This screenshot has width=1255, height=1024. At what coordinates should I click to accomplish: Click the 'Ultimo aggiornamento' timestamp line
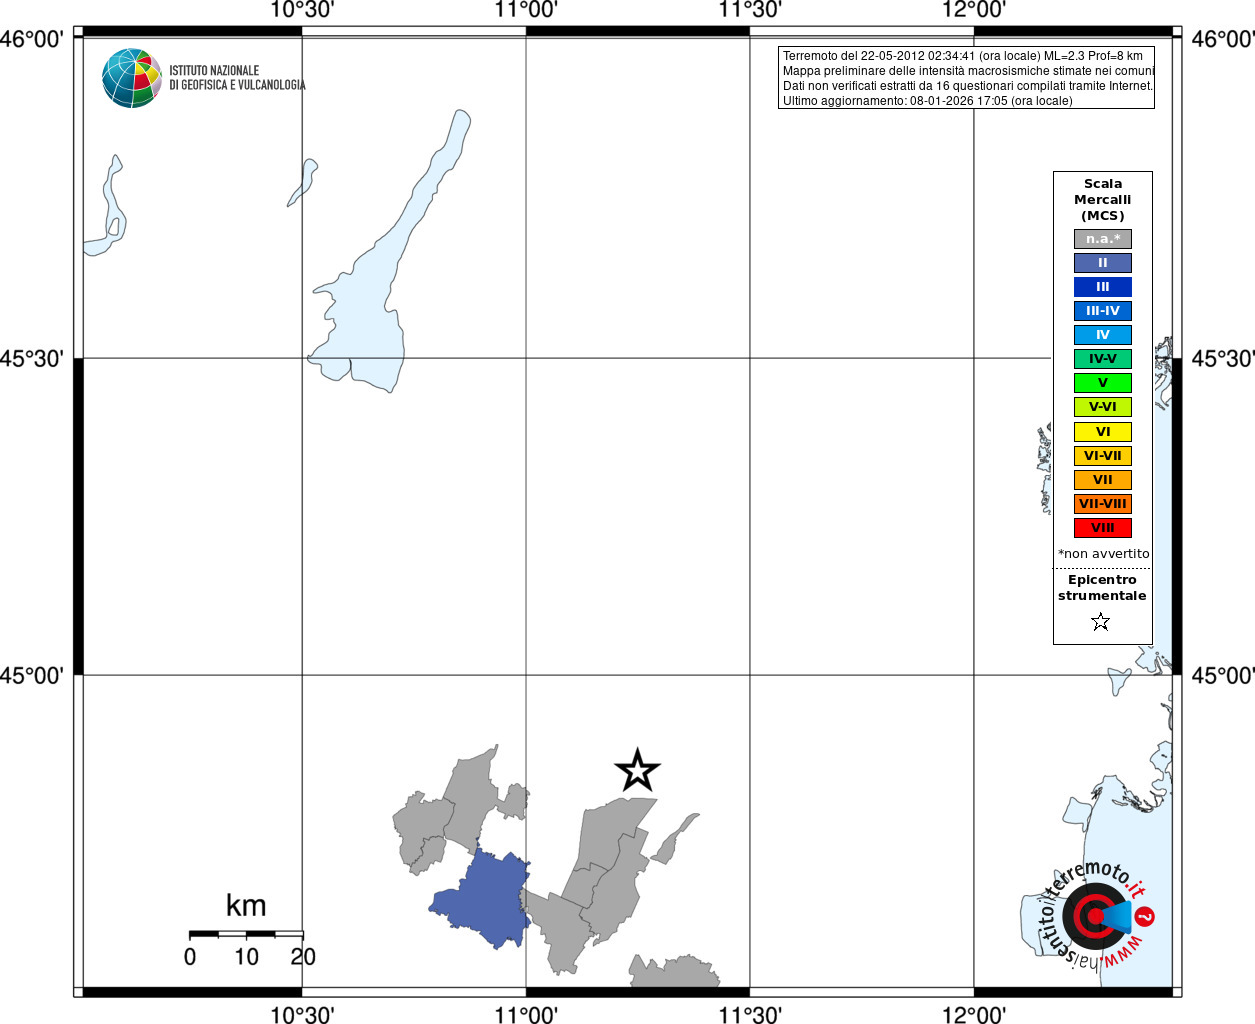tap(928, 101)
